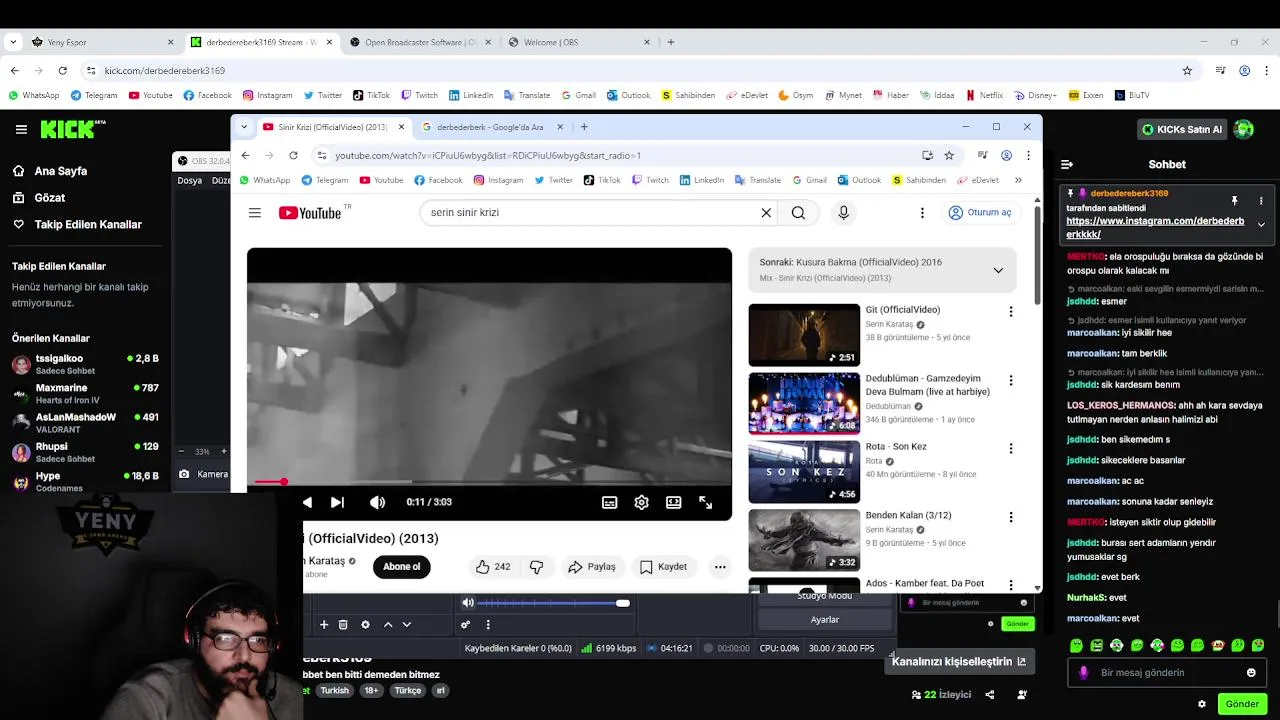1280x720 pixels.
Task: Open YouTube guide menu icon
Action: point(255,212)
